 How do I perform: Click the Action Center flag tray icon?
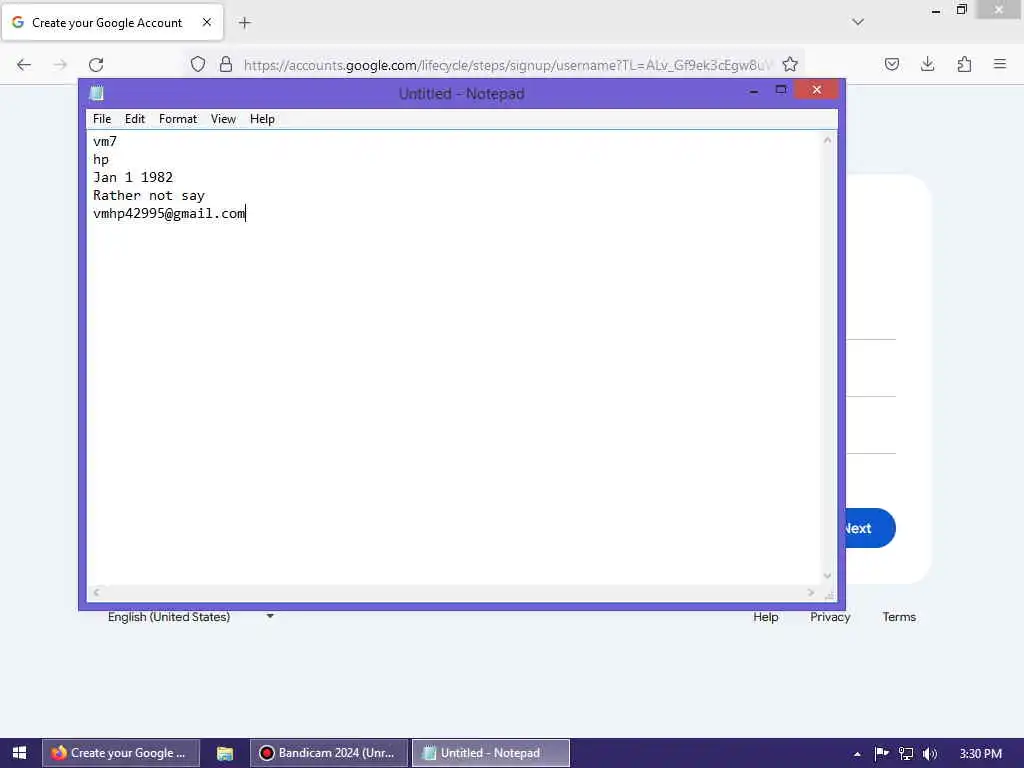tap(881, 753)
